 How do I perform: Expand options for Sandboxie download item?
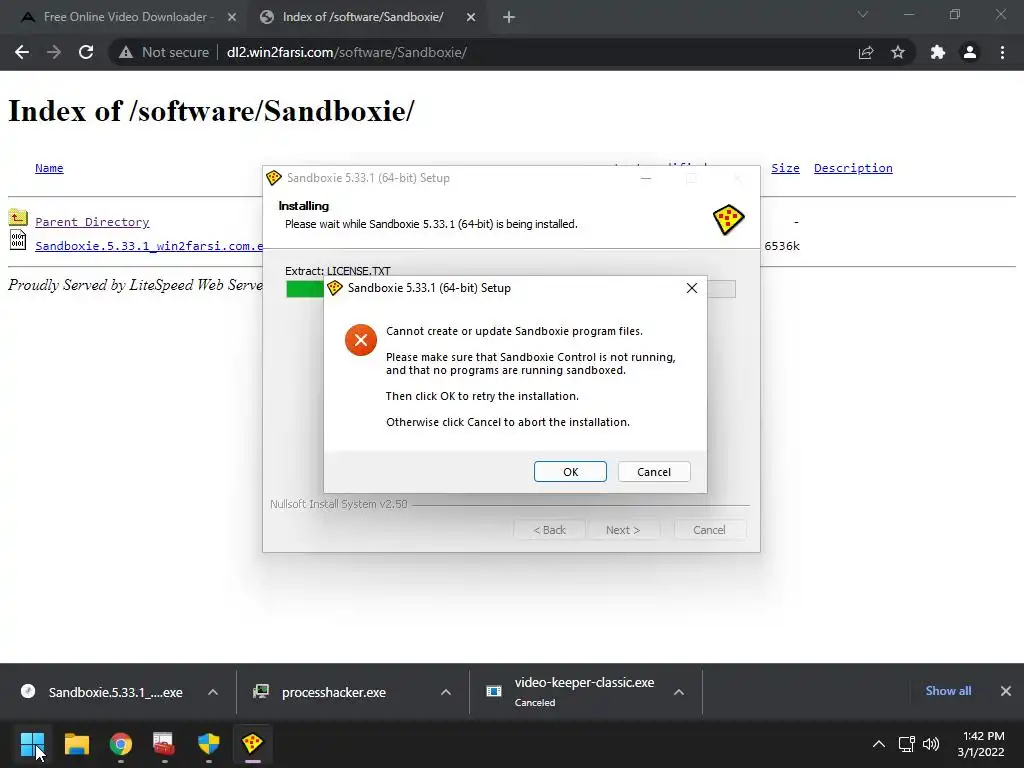(x=213, y=692)
